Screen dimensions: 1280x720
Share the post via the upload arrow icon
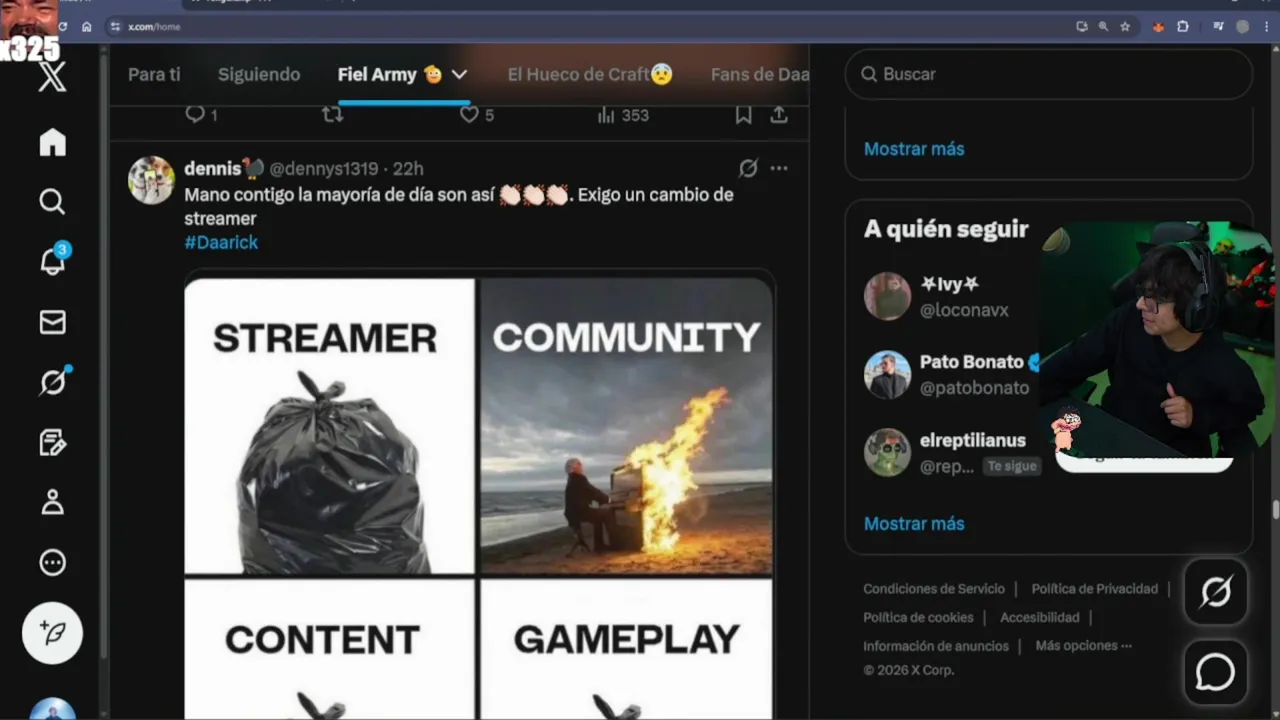tap(779, 115)
